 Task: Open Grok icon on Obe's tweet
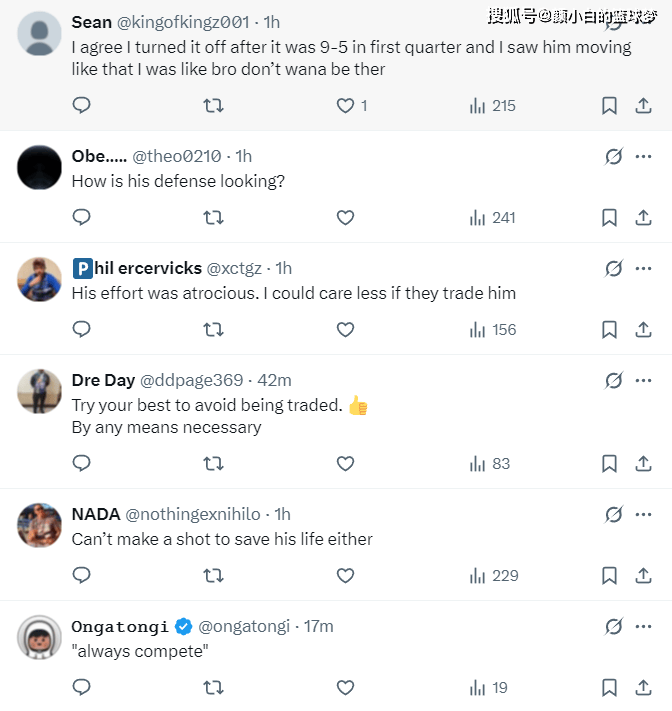(614, 157)
